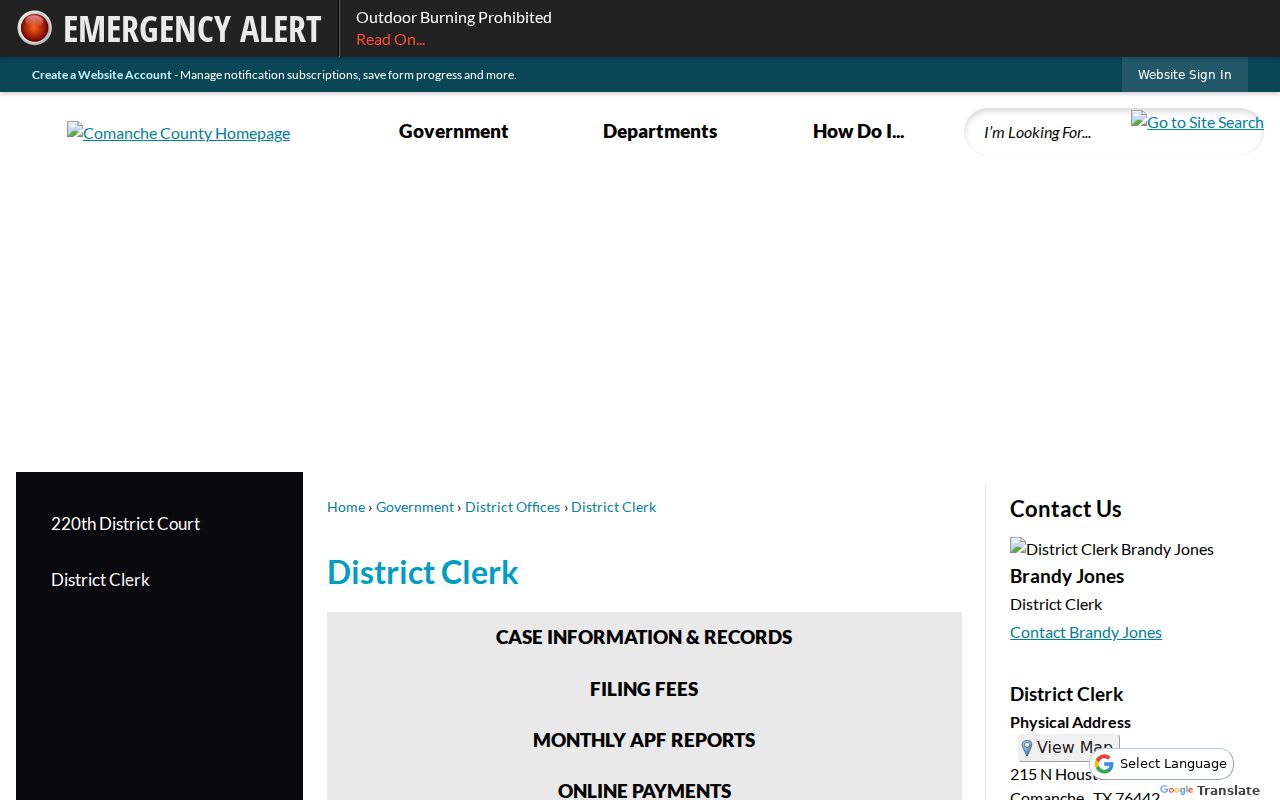Open Filing Fees section
1280x800 pixels.
click(644, 689)
